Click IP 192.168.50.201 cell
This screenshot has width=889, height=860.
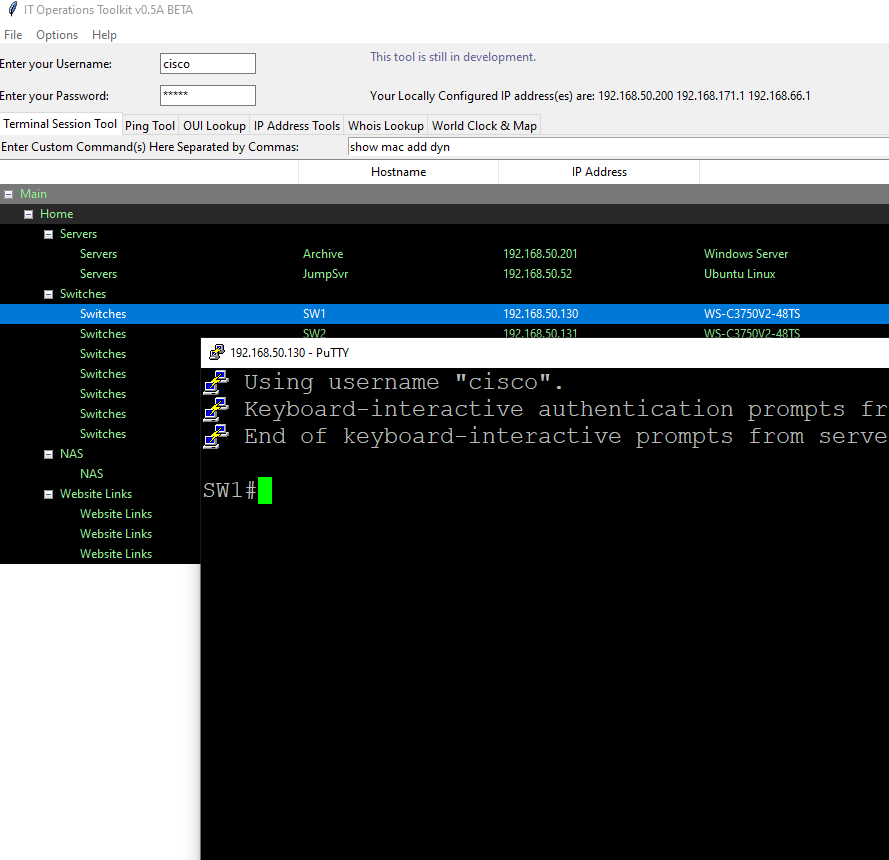tap(540, 254)
